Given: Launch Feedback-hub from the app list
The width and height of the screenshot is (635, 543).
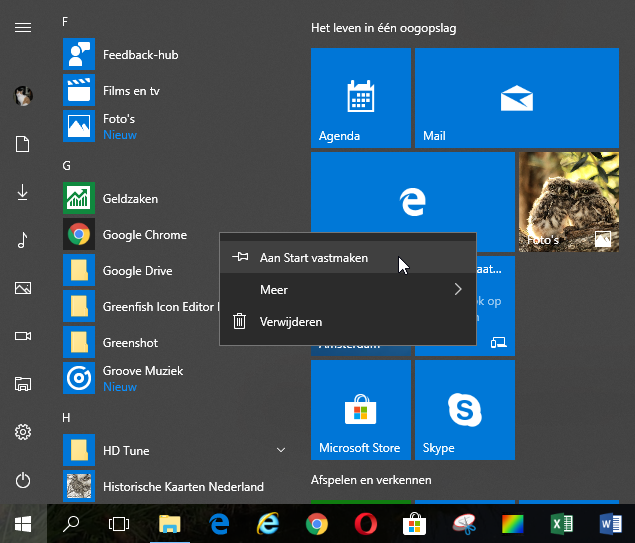Looking at the screenshot, I should pyautogui.click(x=174, y=54).
